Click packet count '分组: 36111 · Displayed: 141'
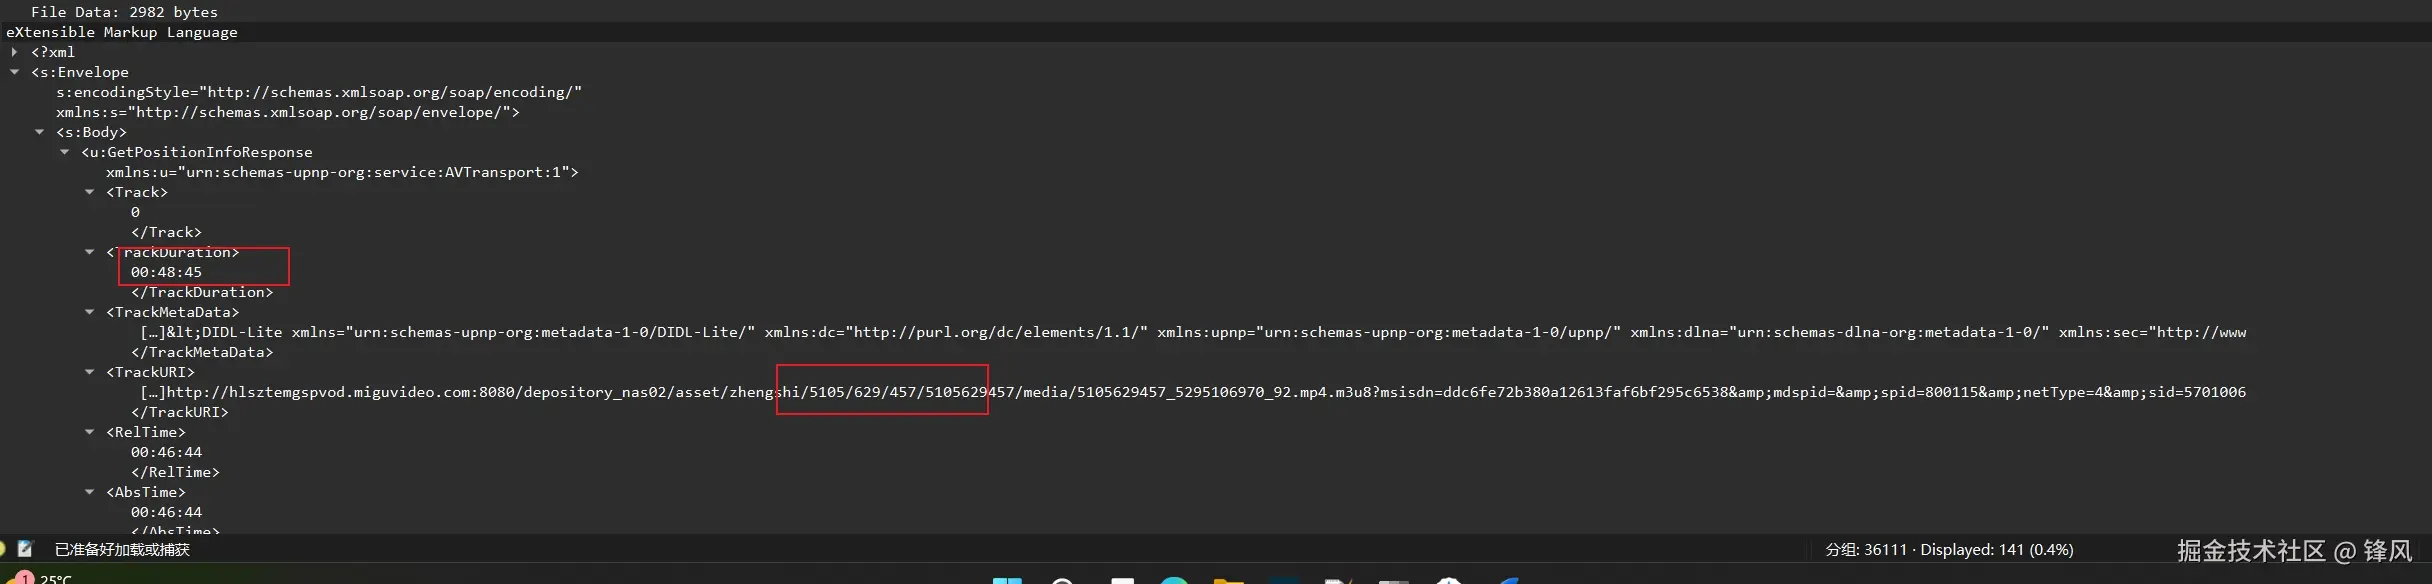Image resolution: width=2432 pixels, height=584 pixels. click(x=1949, y=549)
